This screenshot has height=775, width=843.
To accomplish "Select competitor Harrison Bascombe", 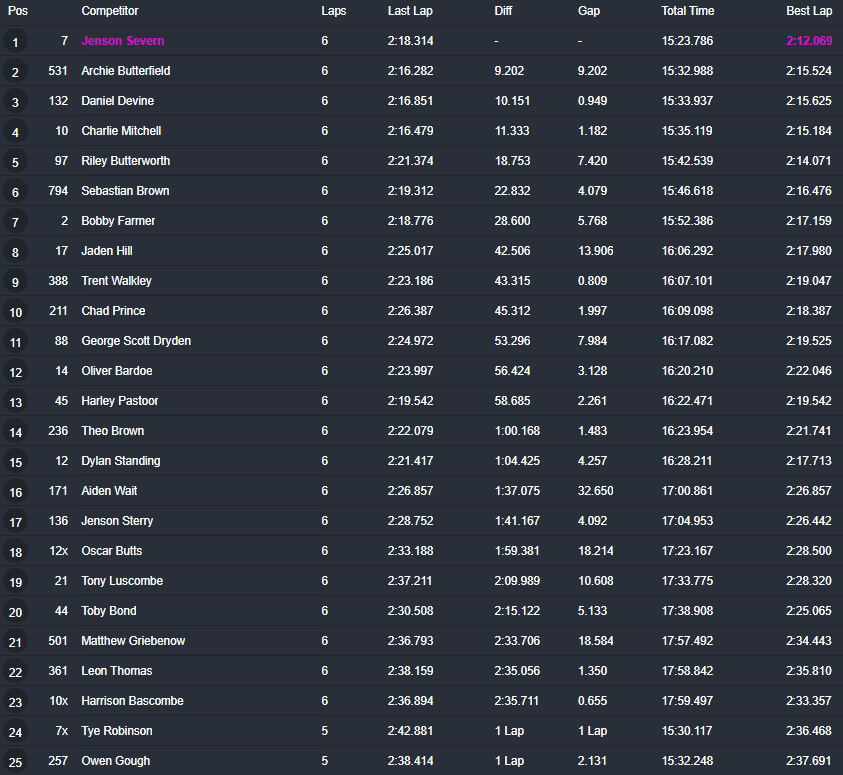I will tap(132, 701).
